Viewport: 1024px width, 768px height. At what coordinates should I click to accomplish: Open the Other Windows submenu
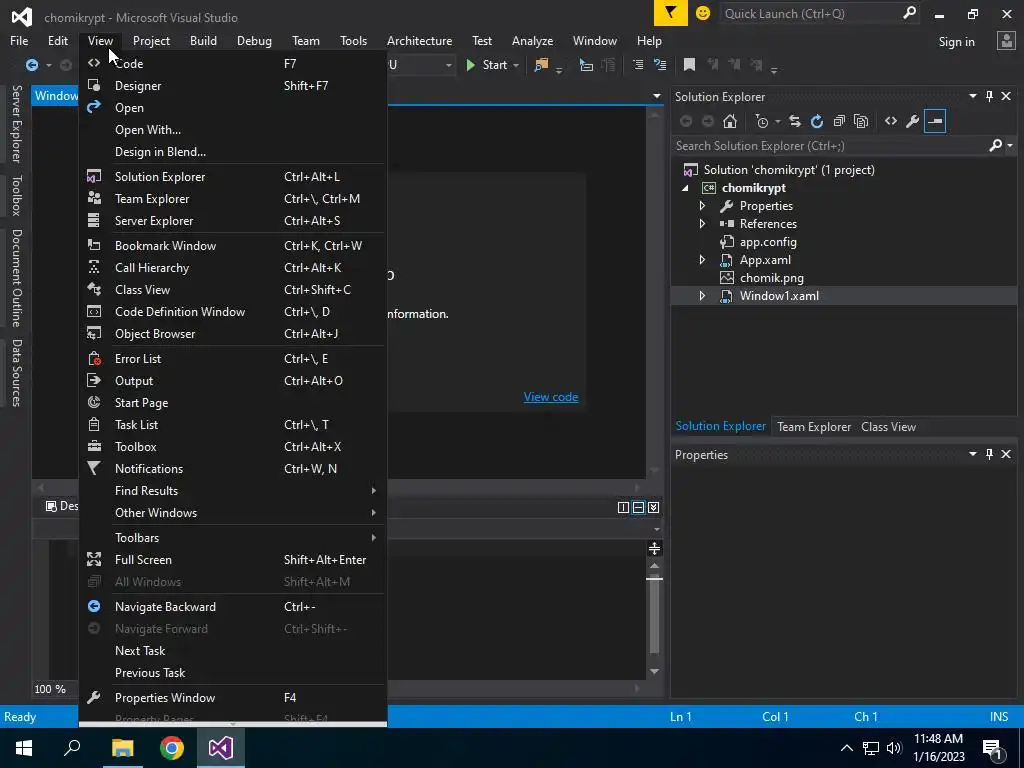[x=232, y=513]
